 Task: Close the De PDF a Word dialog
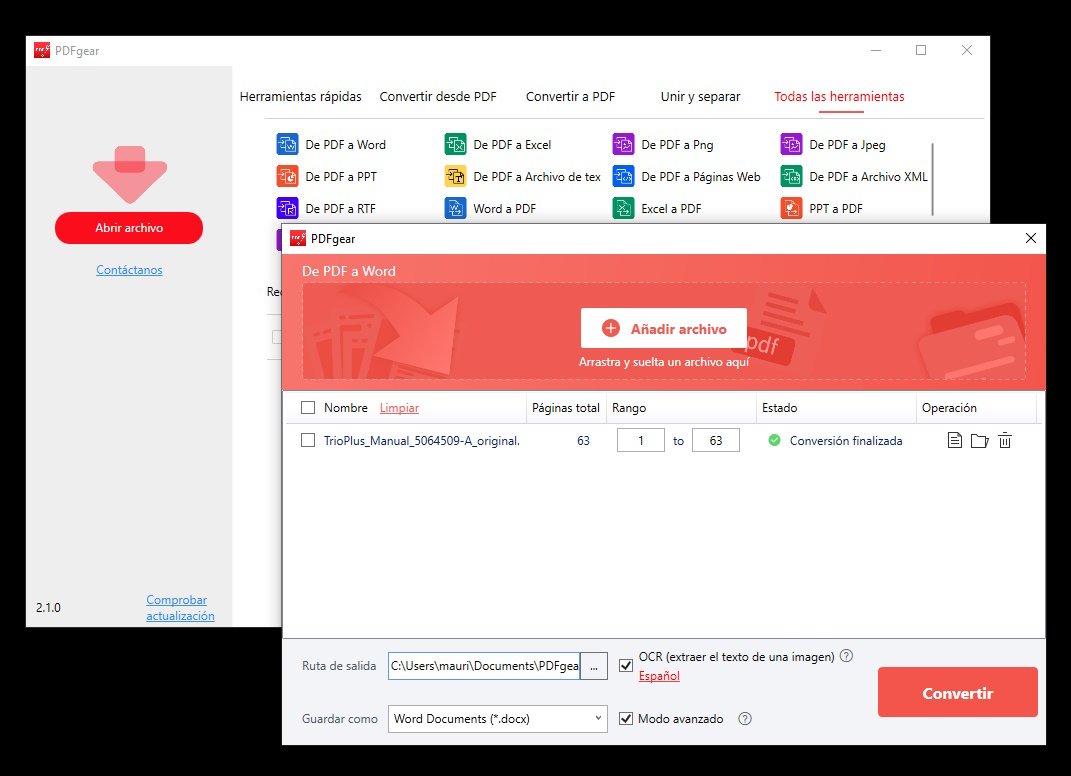coord(1031,238)
